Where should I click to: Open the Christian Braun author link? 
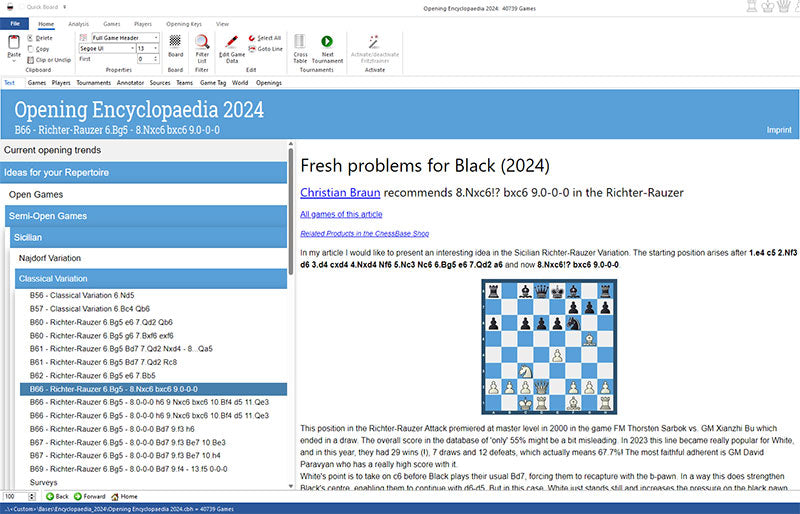pyautogui.click(x=340, y=191)
